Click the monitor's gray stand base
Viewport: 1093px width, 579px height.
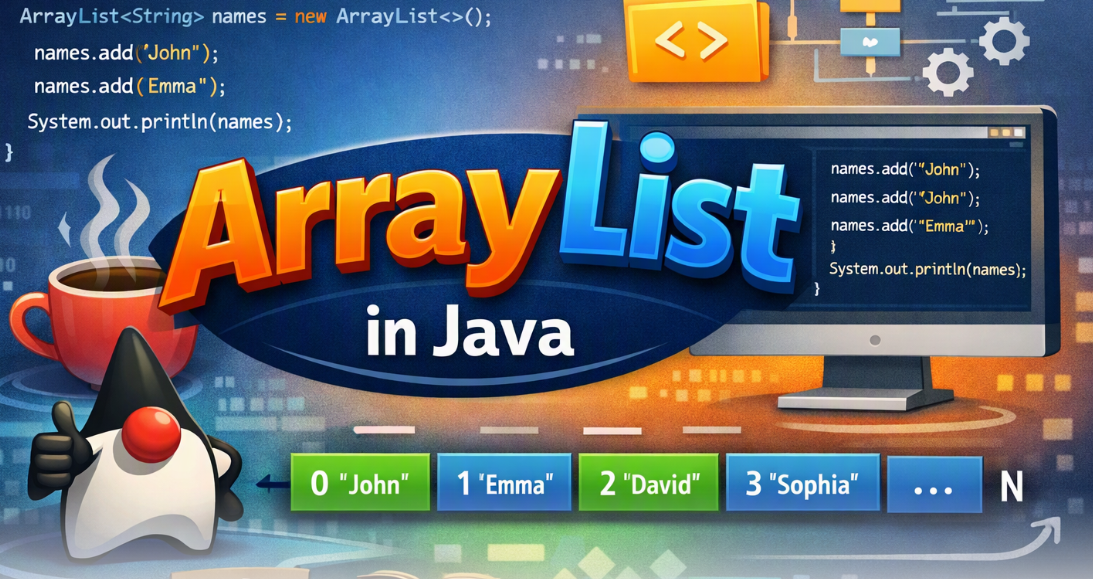pos(865,399)
